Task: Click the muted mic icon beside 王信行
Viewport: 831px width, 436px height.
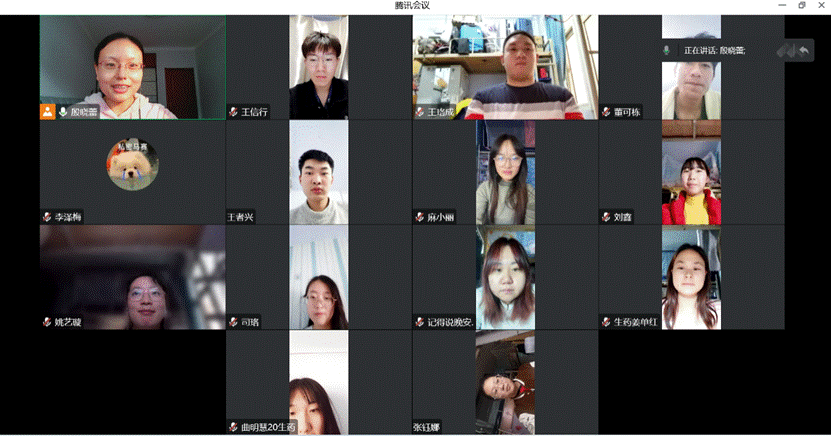Action: tap(233, 112)
